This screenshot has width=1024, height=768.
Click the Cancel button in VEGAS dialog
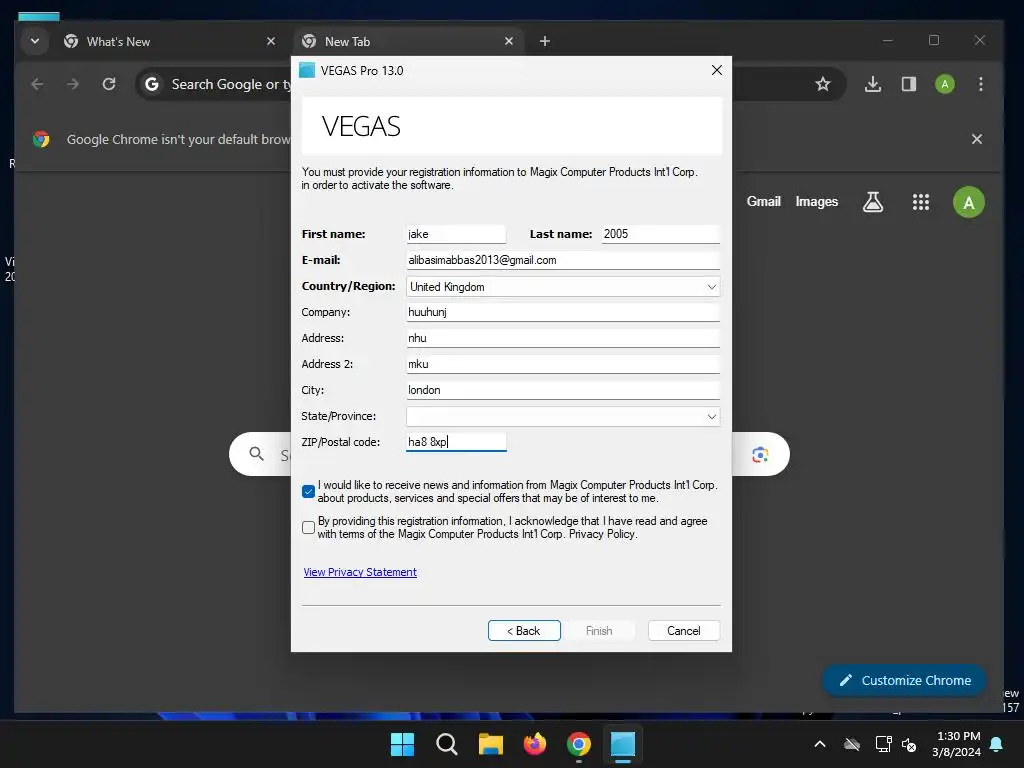(684, 630)
